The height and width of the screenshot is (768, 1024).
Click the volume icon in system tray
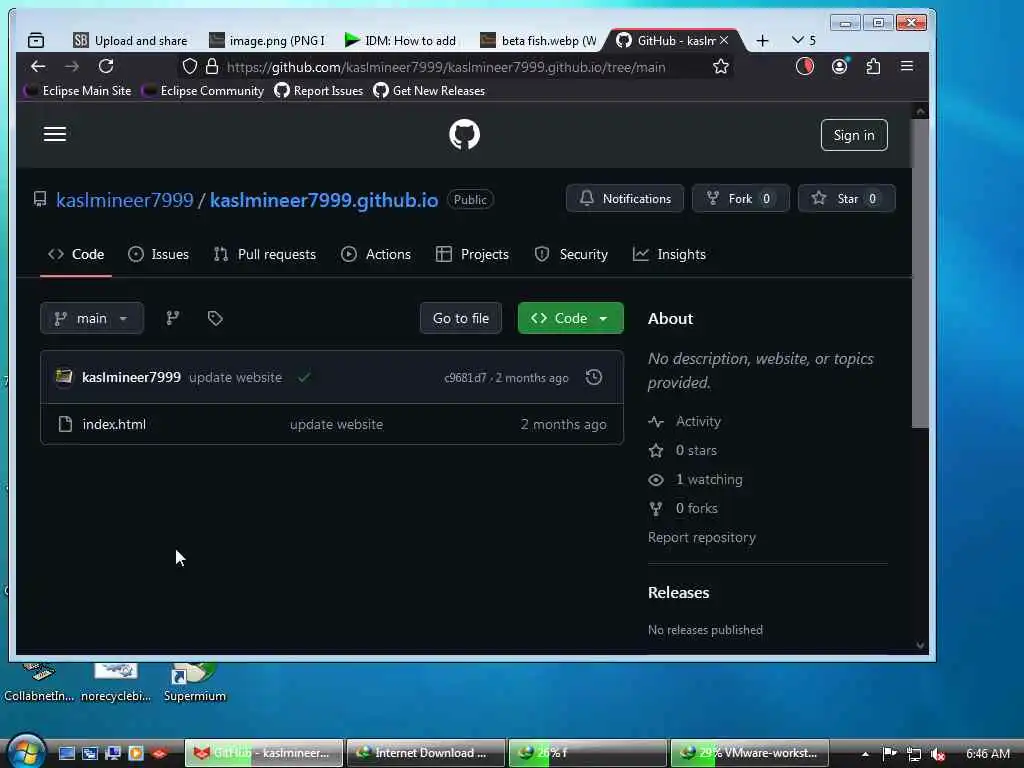pyautogui.click(x=938, y=754)
